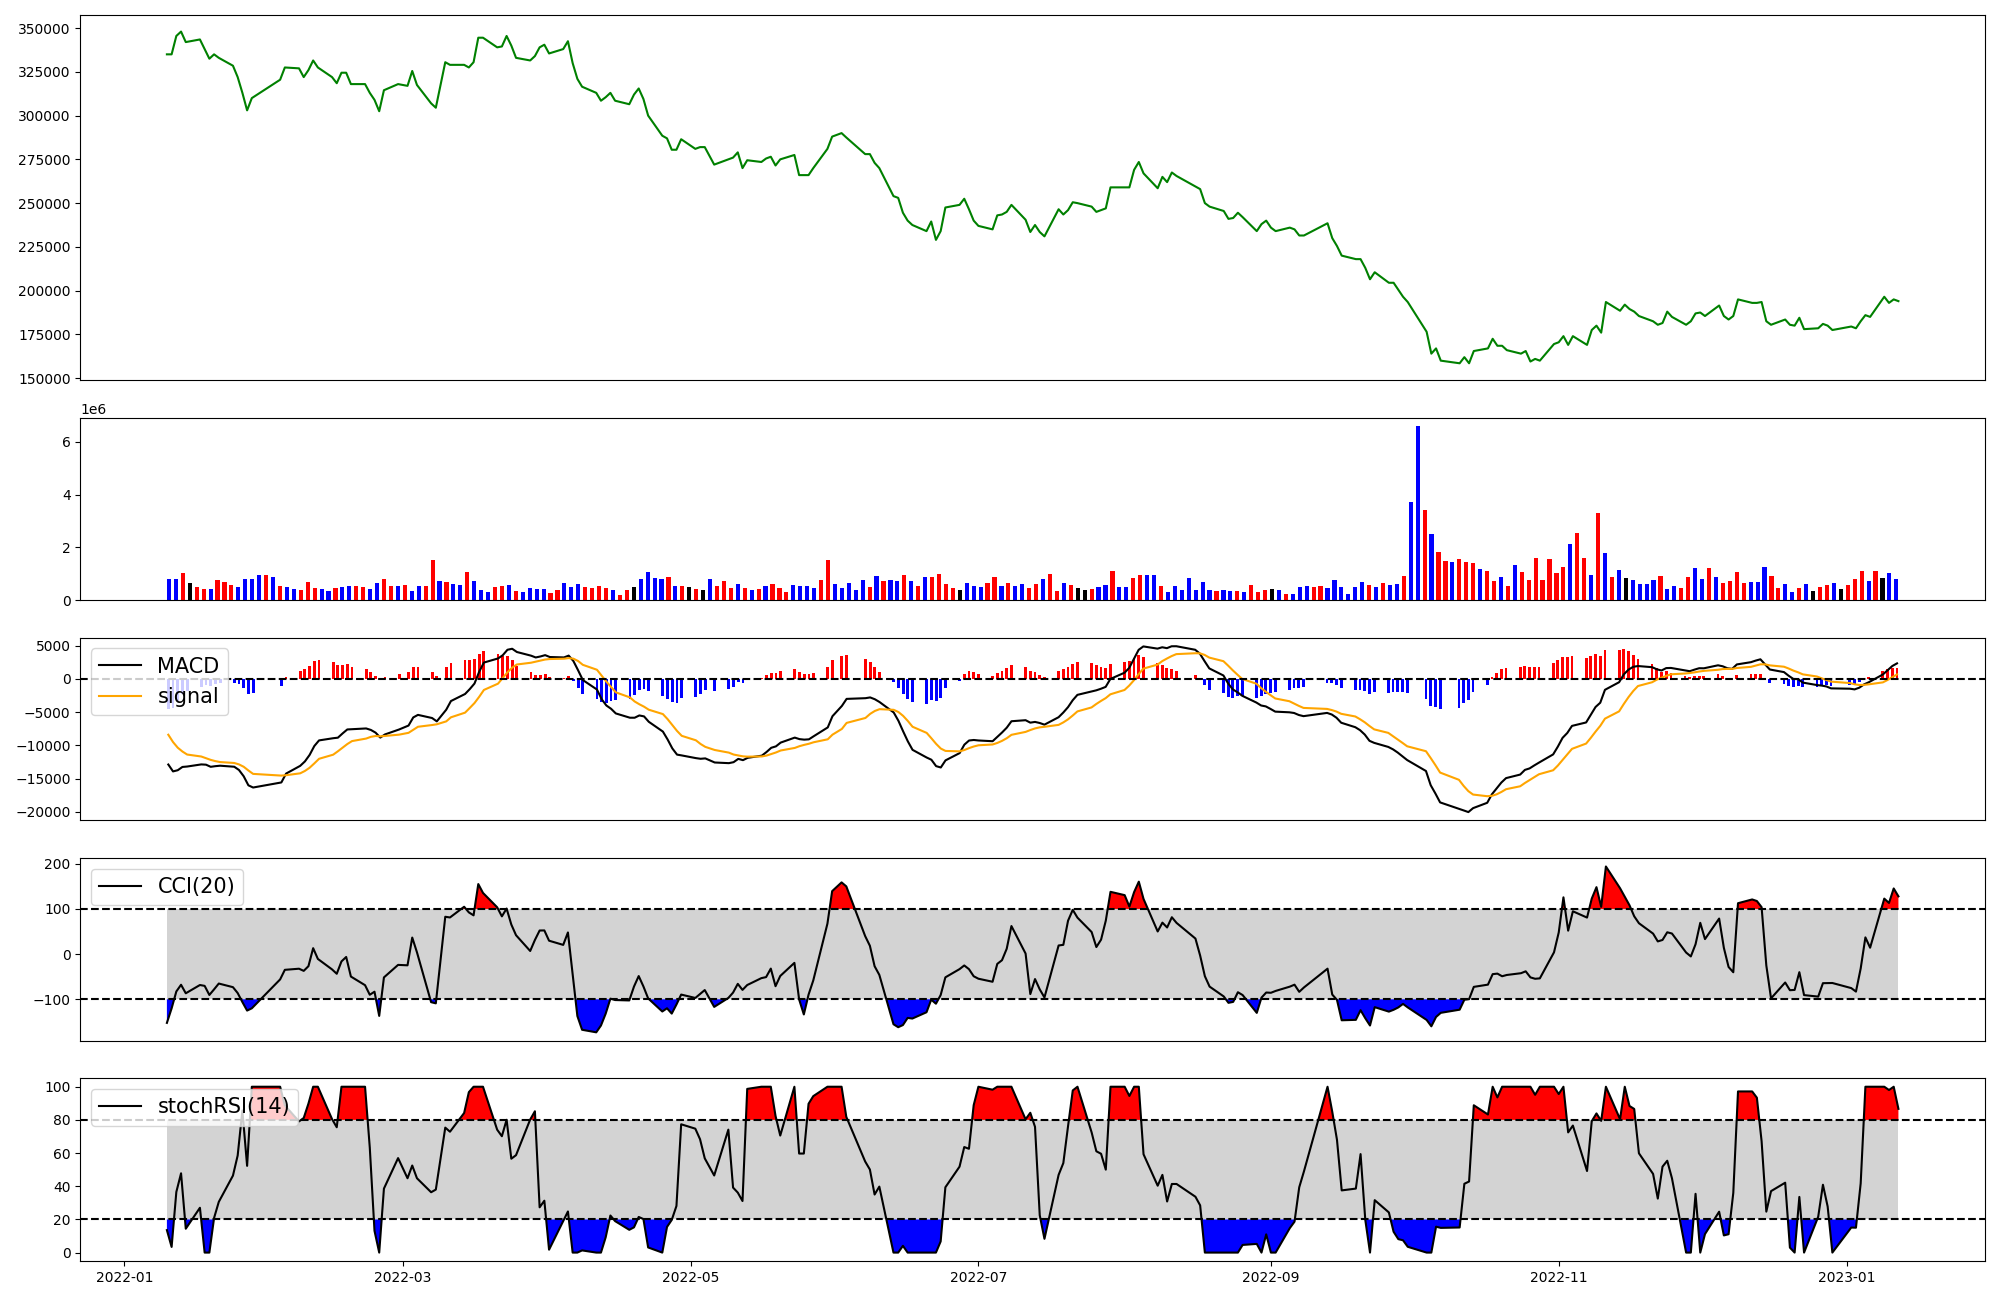Click the 200 label on CCI axis
Image resolution: width=2000 pixels, height=1300 pixels.
click(58, 864)
